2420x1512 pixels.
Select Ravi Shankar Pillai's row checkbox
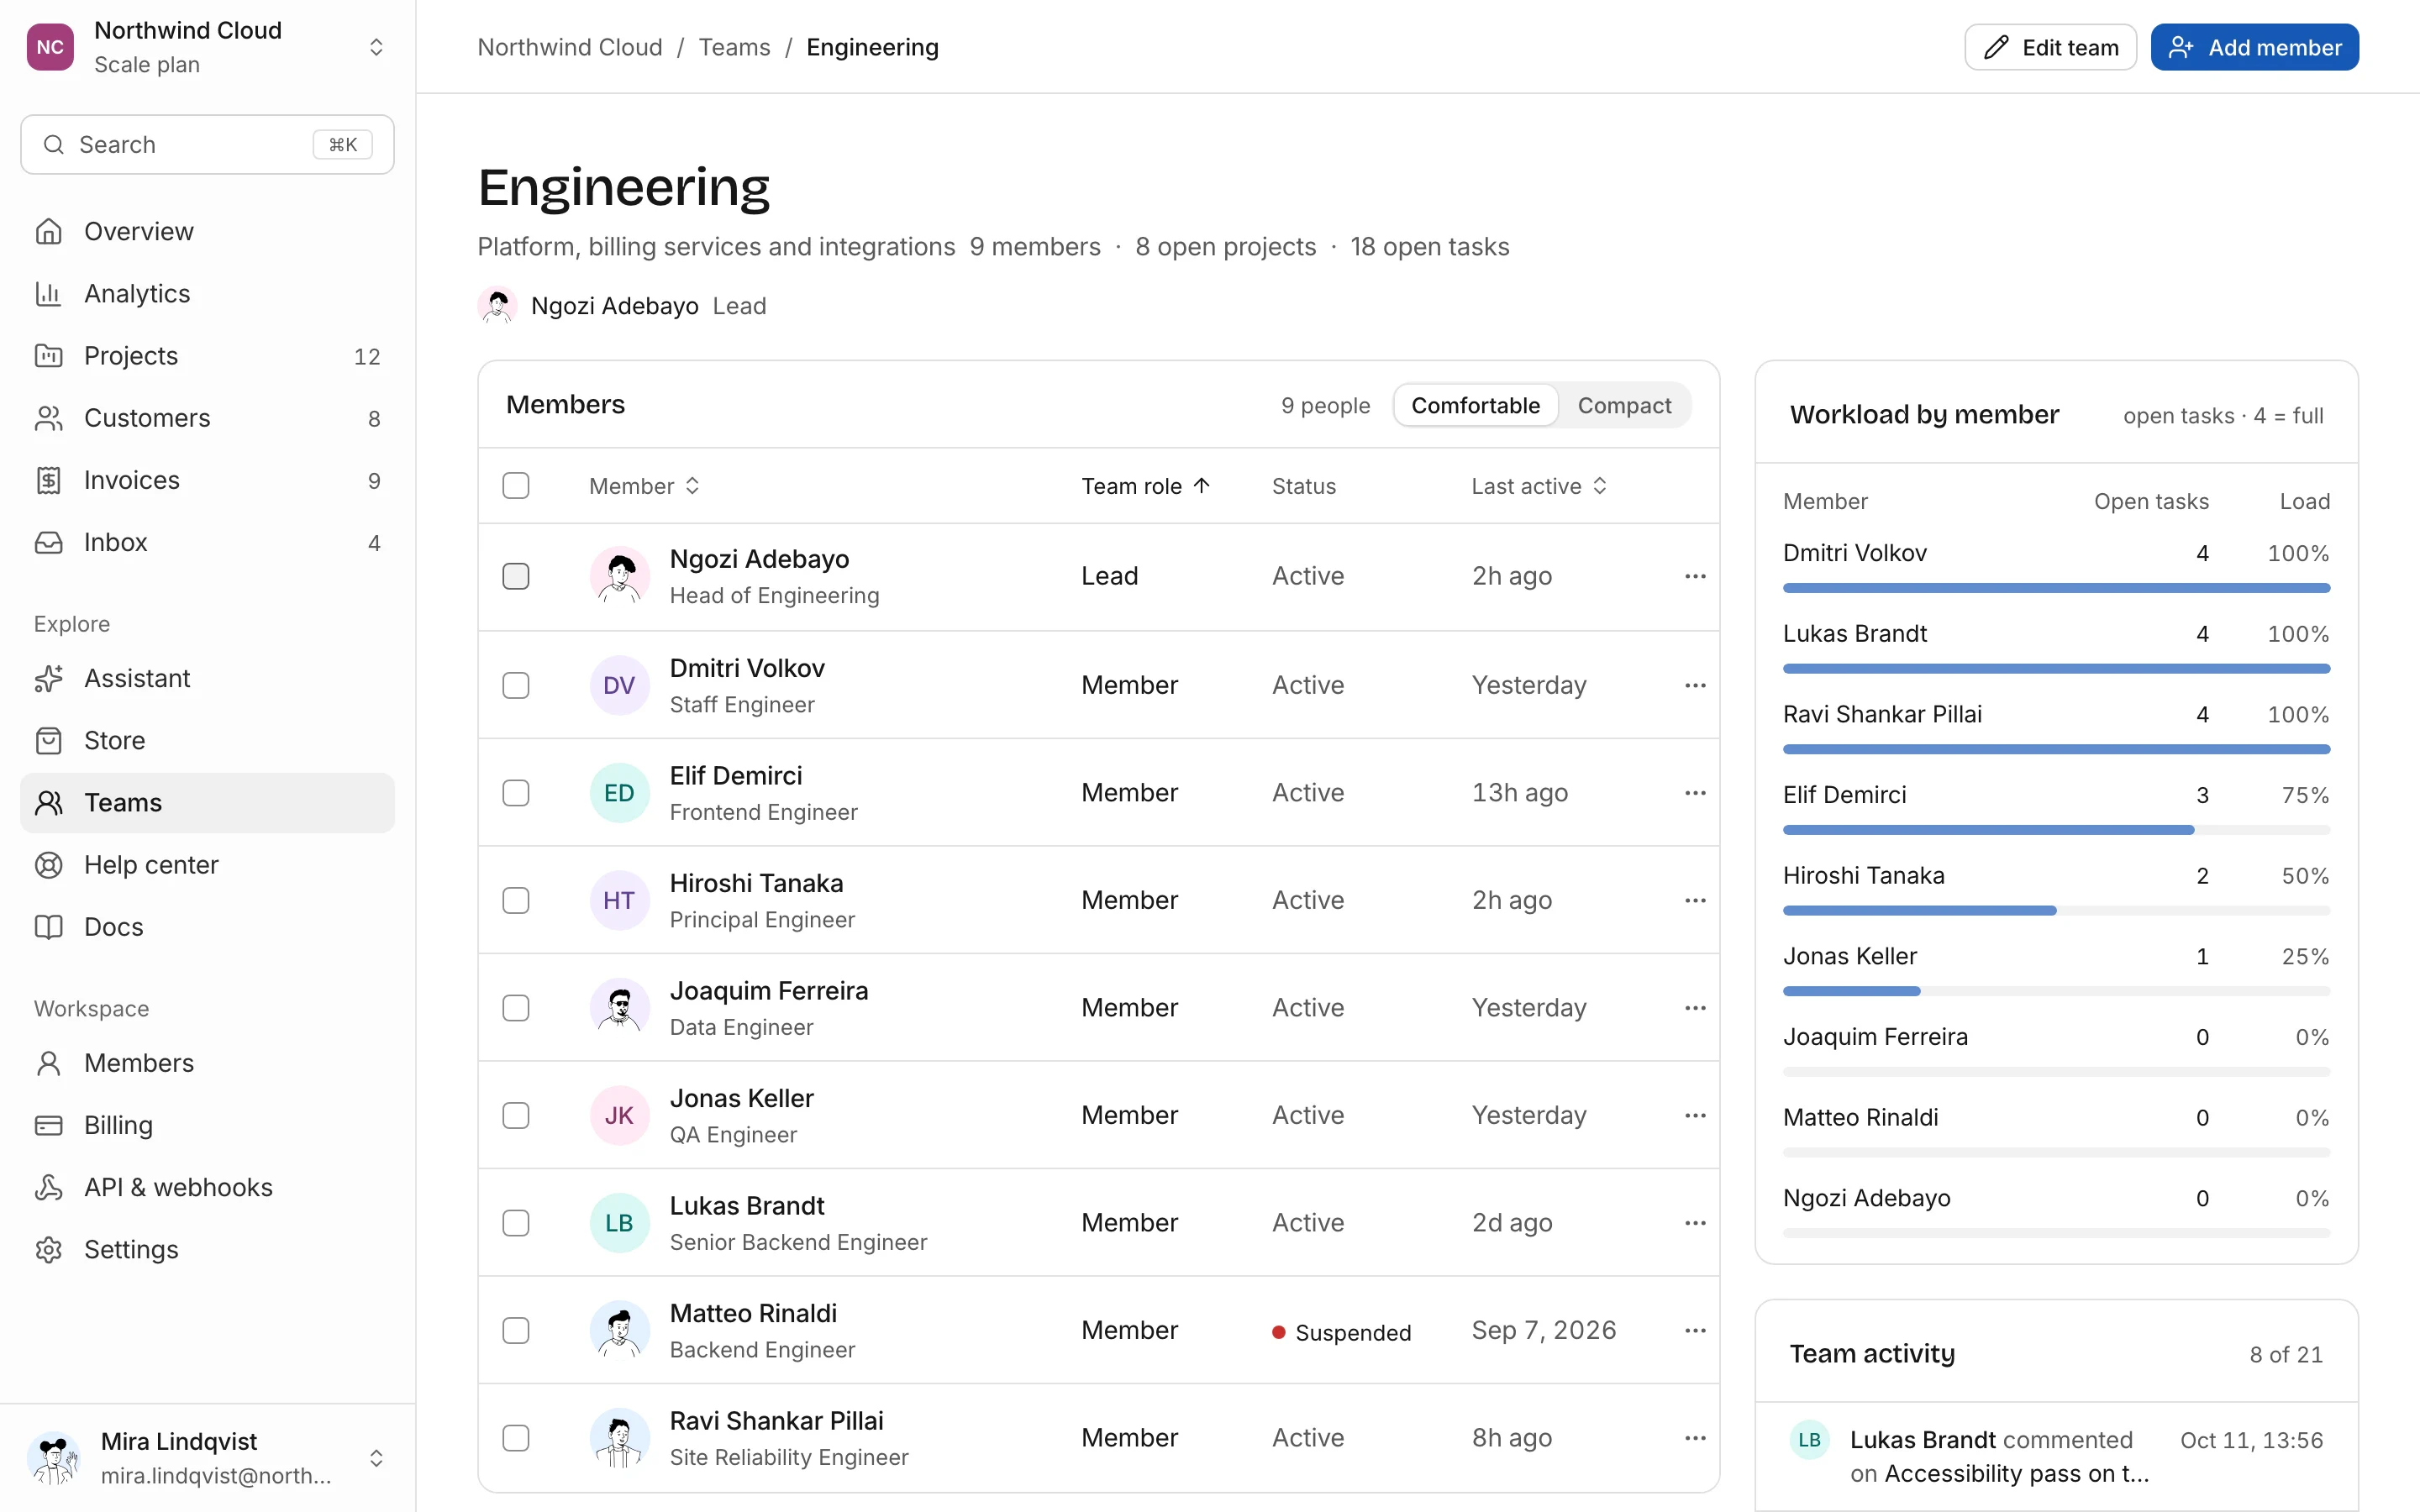click(516, 1438)
